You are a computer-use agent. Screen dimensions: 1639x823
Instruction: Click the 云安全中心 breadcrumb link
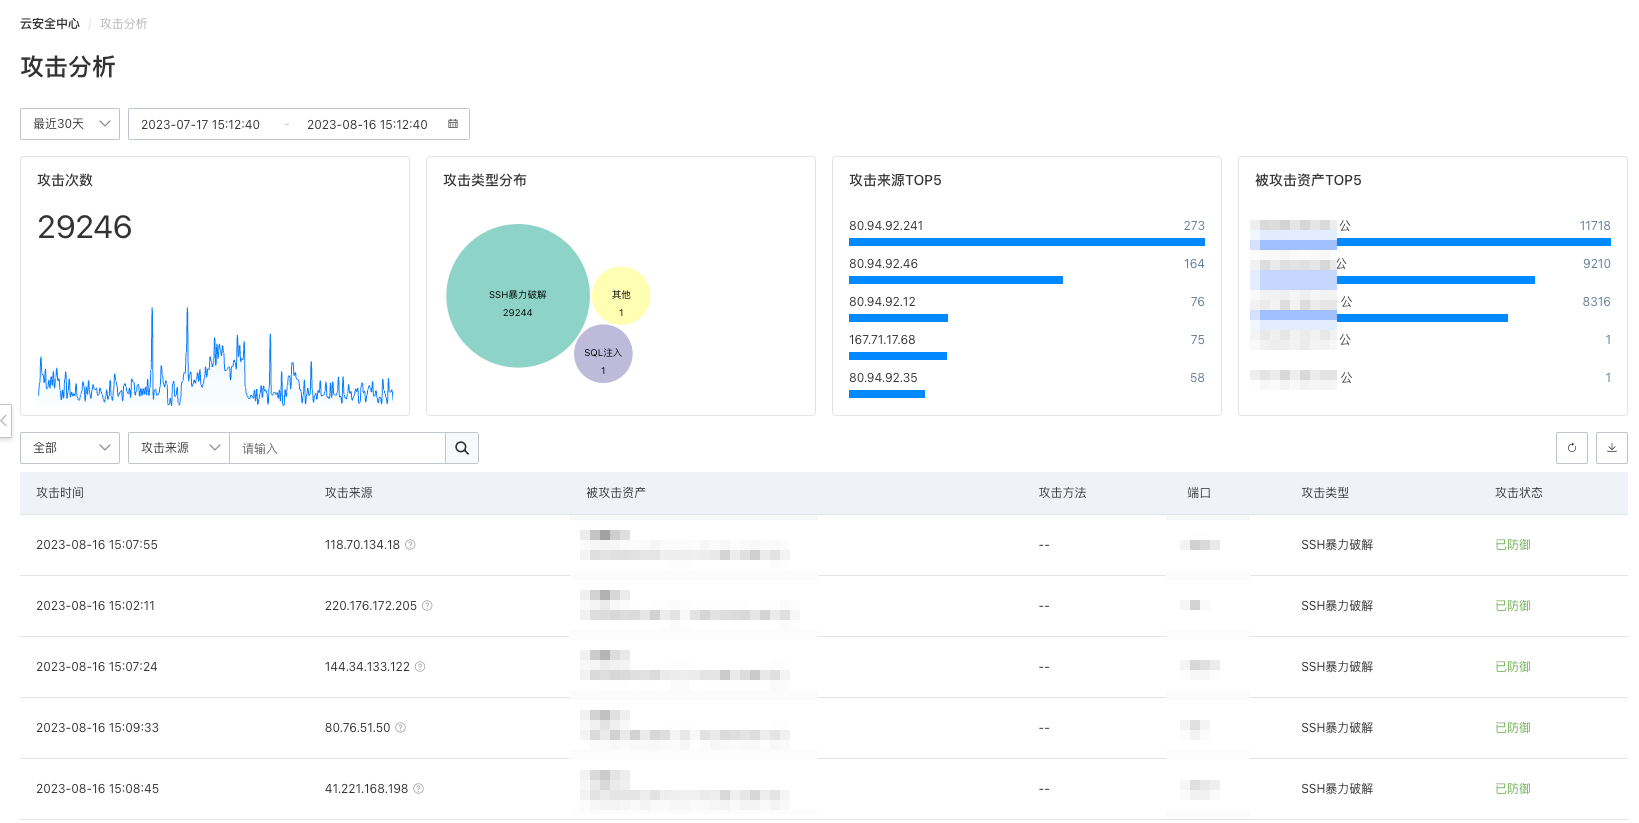tap(50, 24)
